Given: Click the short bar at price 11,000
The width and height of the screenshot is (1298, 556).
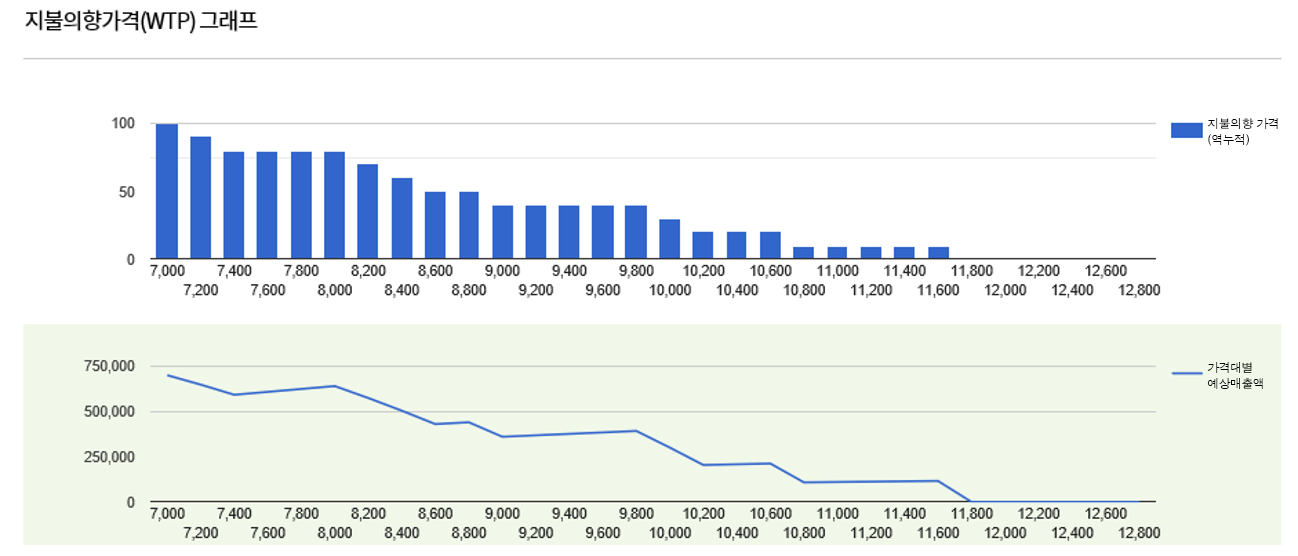Looking at the screenshot, I should [837, 252].
